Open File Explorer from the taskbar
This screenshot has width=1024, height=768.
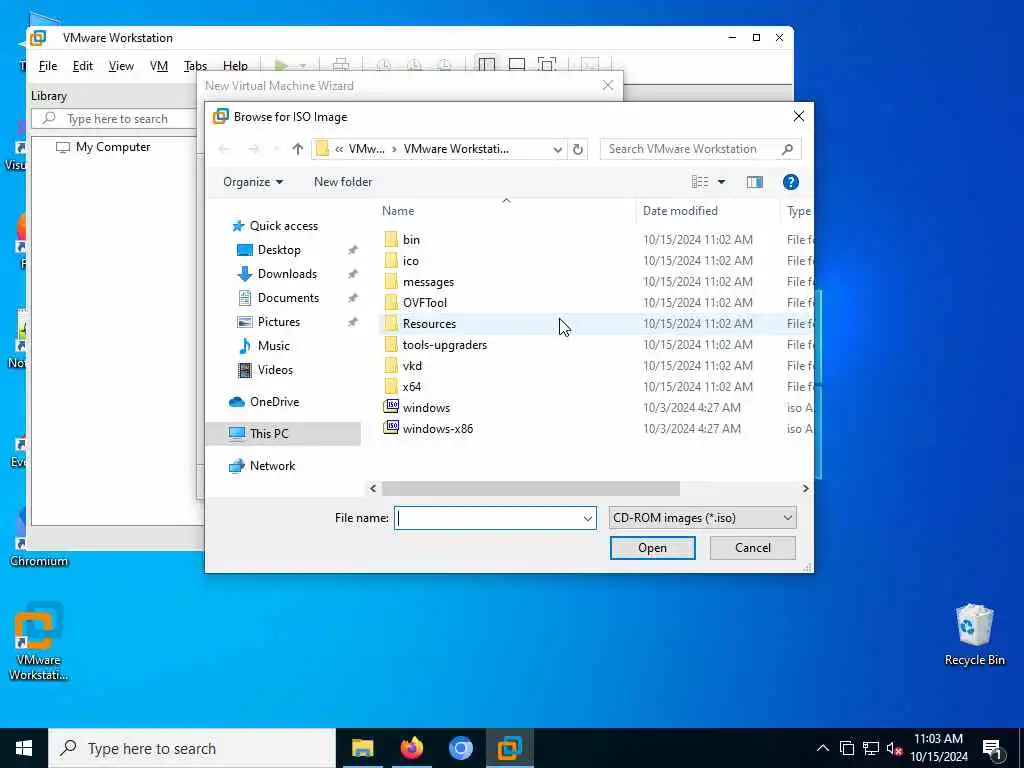click(362, 748)
